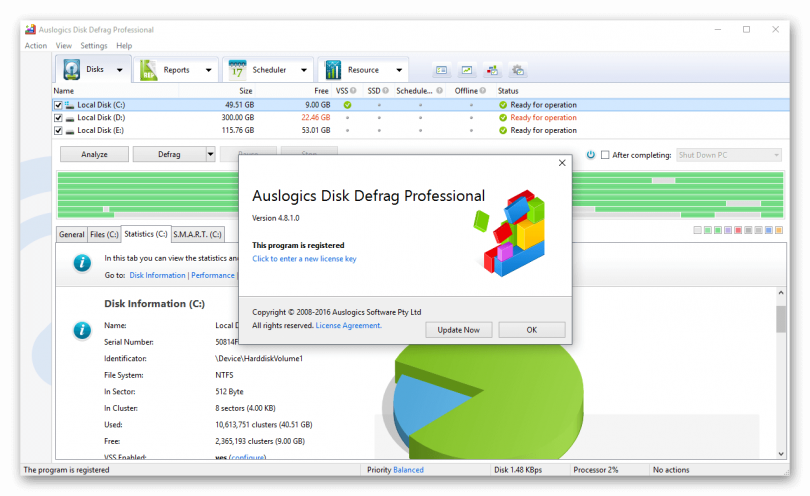Expand the Disks dropdown arrow
The image size is (810, 496).
tap(120, 70)
